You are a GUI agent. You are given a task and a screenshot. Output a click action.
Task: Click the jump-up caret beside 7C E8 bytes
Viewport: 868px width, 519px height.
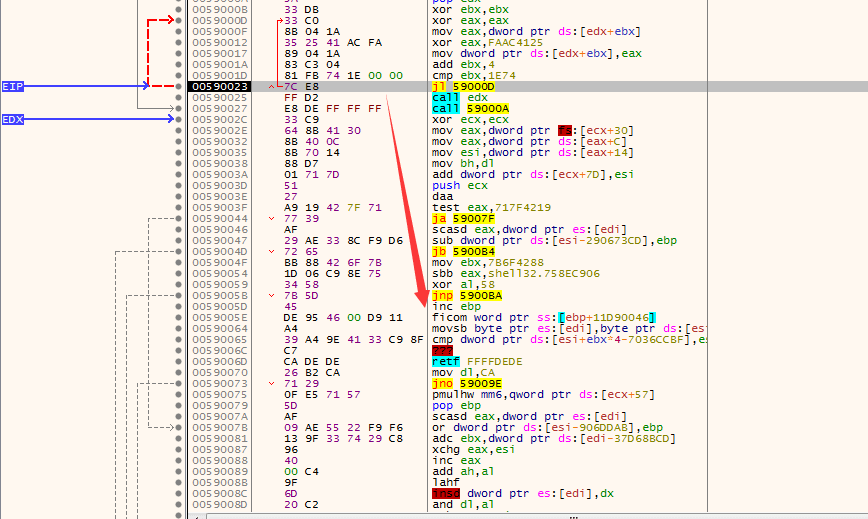pos(271,87)
